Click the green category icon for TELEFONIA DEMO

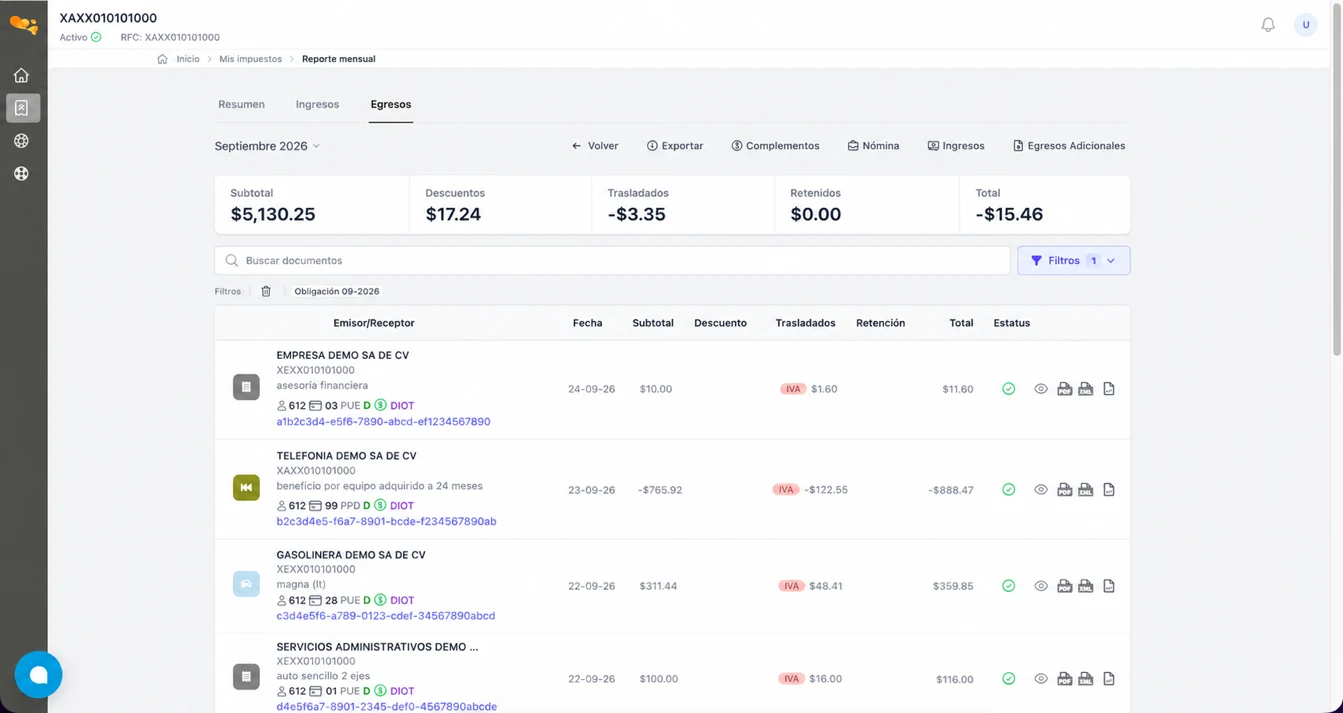(246, 487)
